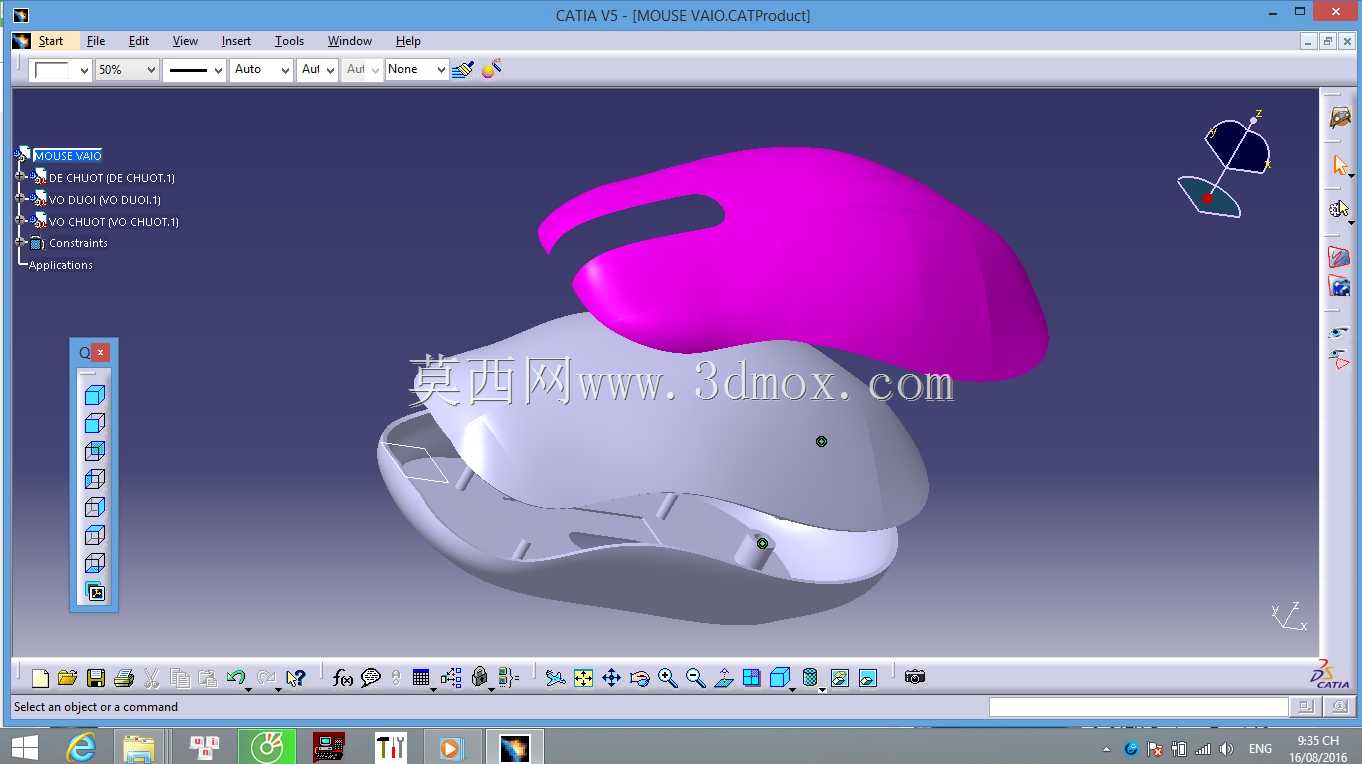Click the comment bubble icon
Viewport: 1362px width, 764px height.
371,678
